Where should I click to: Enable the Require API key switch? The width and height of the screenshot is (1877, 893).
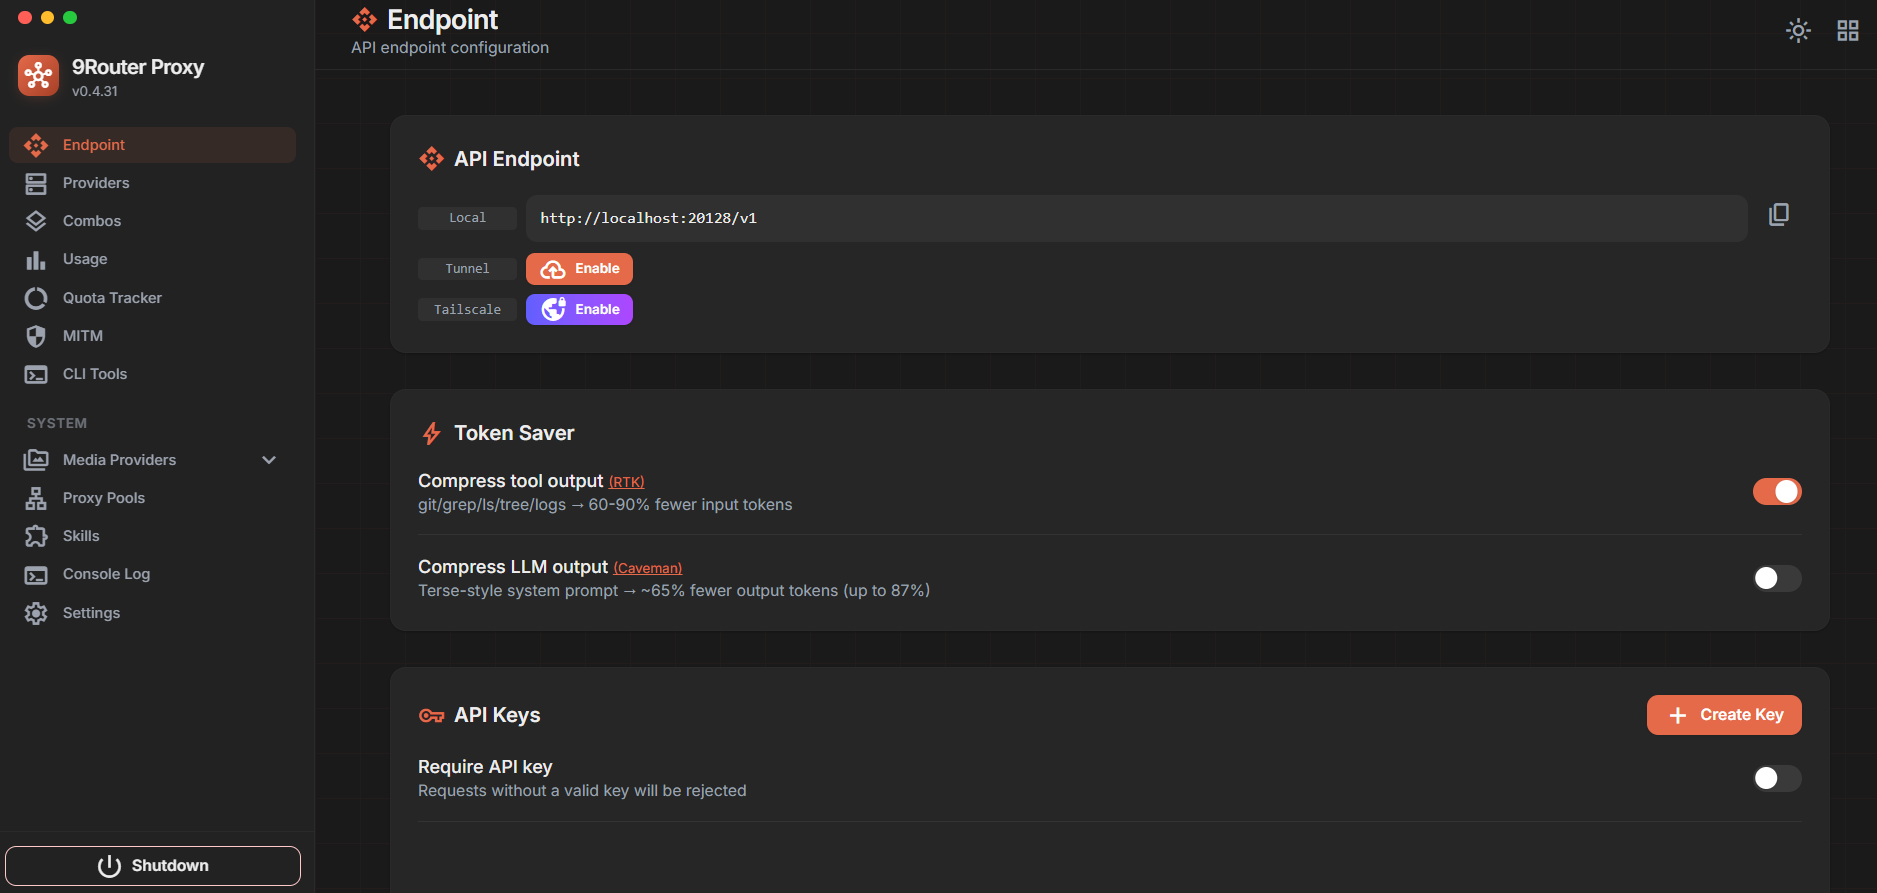pyautogui.click(x=1777, y=778)
